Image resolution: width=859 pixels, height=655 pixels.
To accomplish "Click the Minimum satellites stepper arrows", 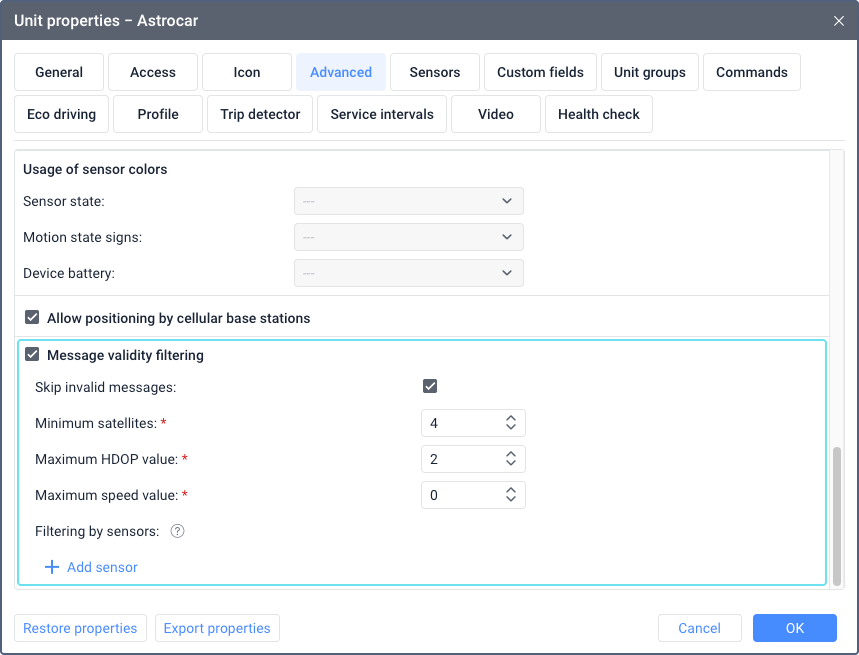I will pyautogui.click(x=510, y=423).
